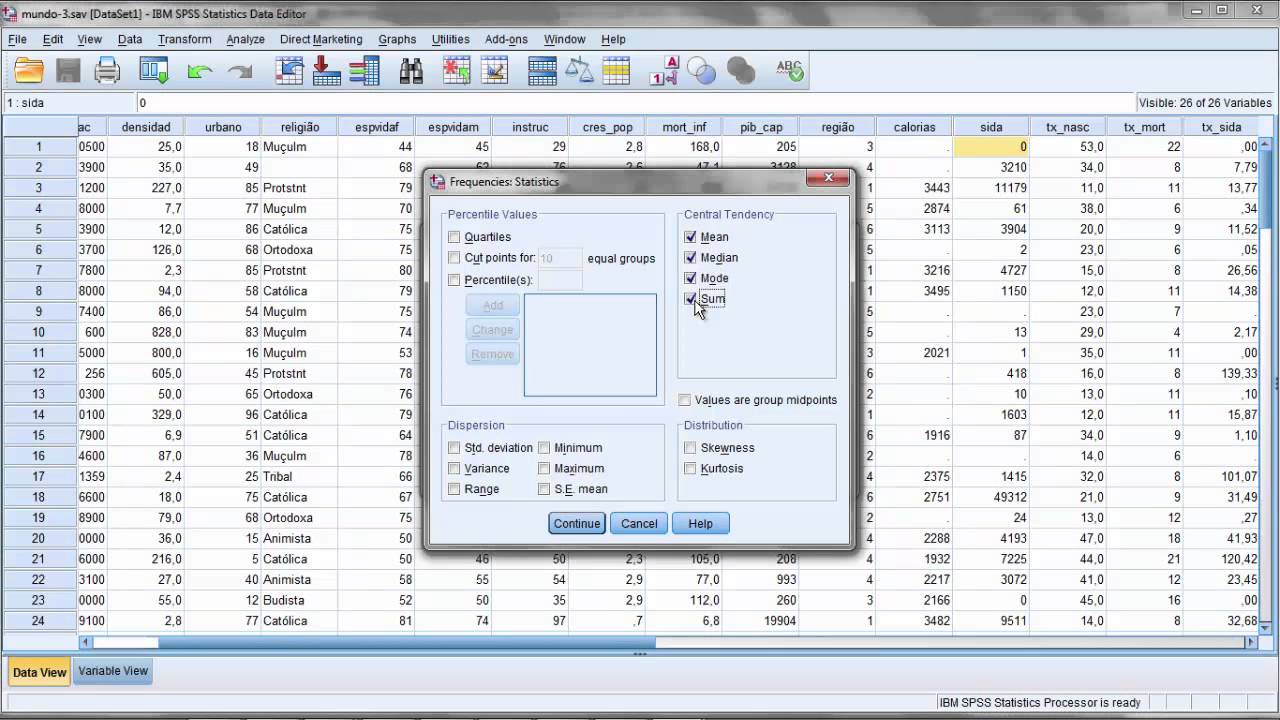The width and height of the screenshot is (1280, 720).
Task: Click Insert Cases toolbar icon
Action: [457, 71]
